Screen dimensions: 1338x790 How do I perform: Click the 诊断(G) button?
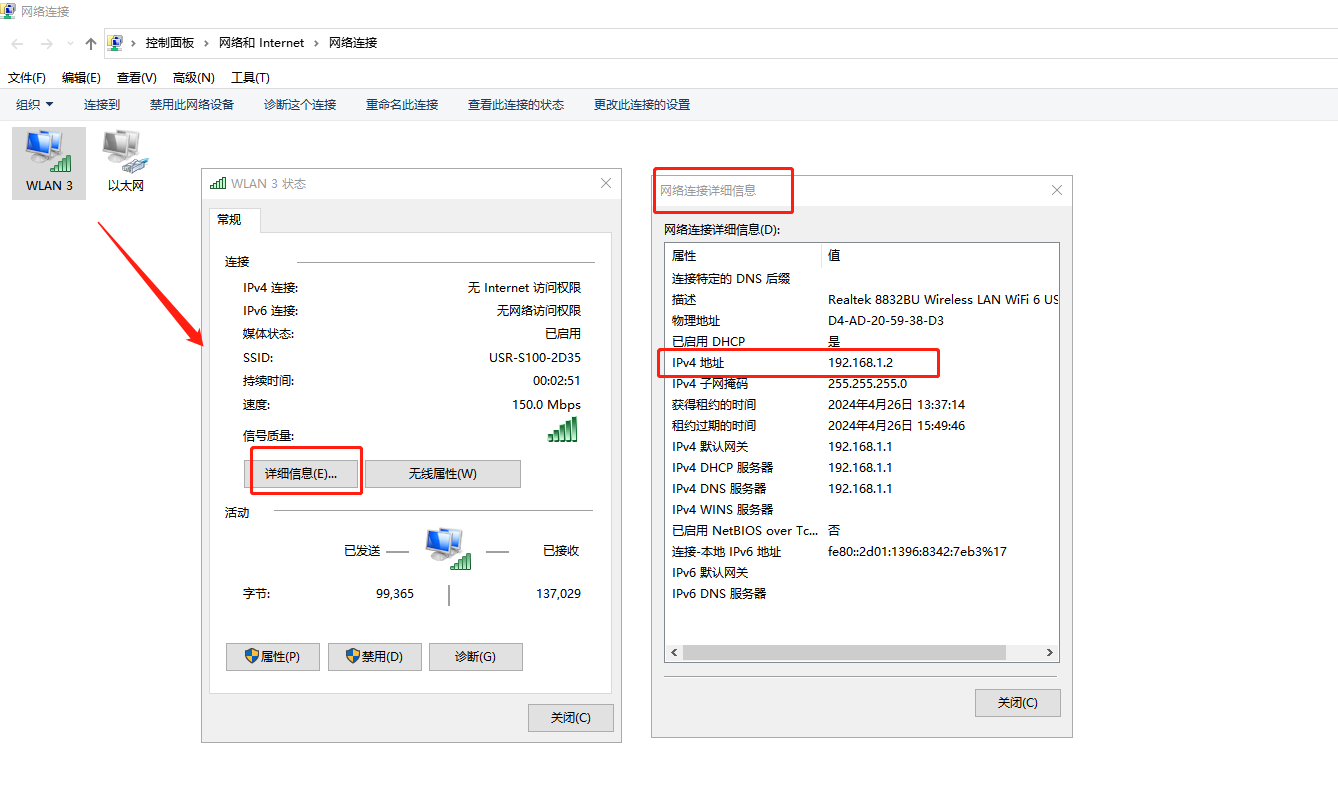pyautogui.click(x=476, y=657)
